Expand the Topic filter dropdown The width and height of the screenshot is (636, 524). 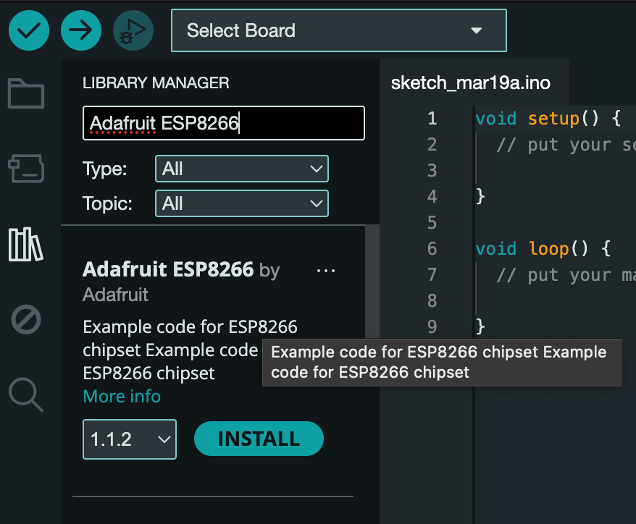click(242, 204)
